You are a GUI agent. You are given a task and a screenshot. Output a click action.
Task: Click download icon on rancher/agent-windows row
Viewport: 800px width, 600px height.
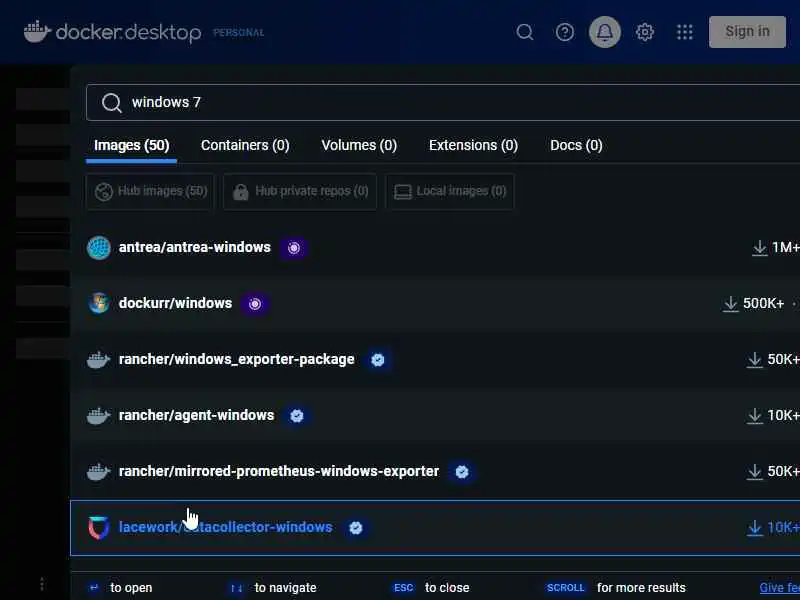tap(755, 416)
